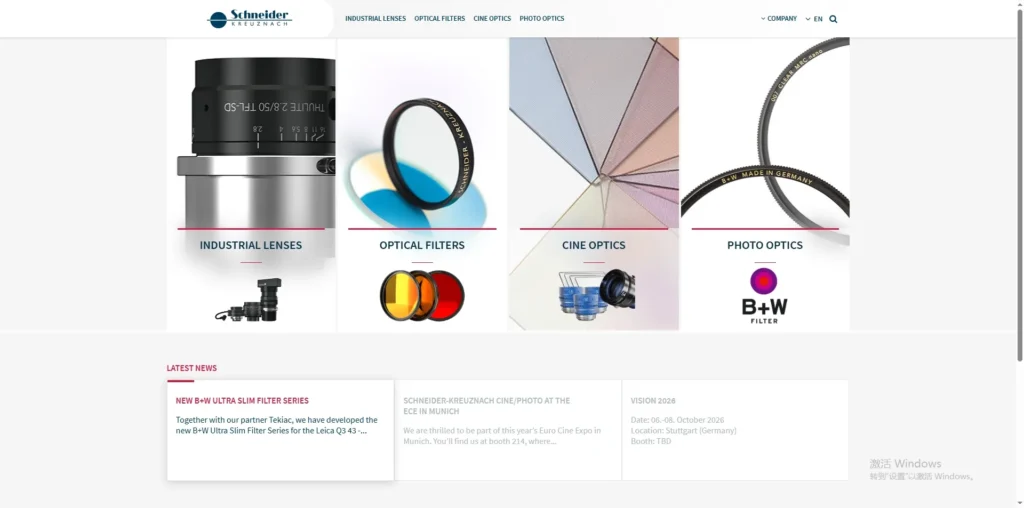This screenshot has height=508, width=1024.
Task: Click the B+W Filter logo
Action: [x=764, y=296]
